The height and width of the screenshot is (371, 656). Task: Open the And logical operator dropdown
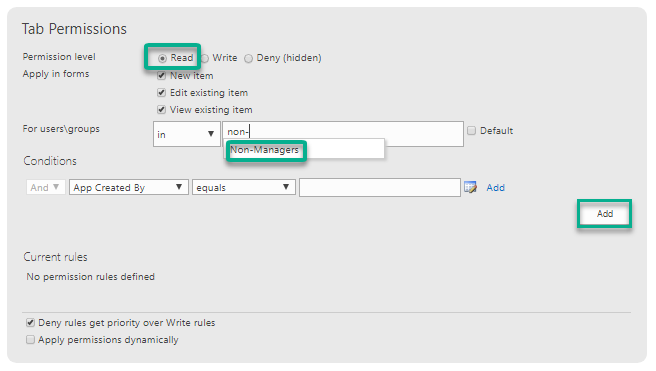coord(46,187)
